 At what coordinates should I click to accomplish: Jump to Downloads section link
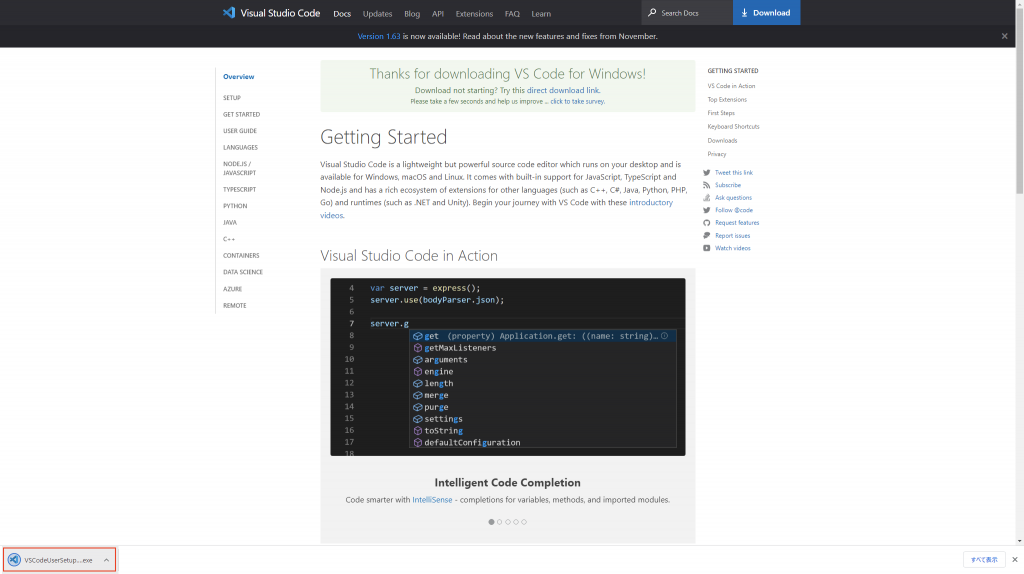(x=722, y=140)
